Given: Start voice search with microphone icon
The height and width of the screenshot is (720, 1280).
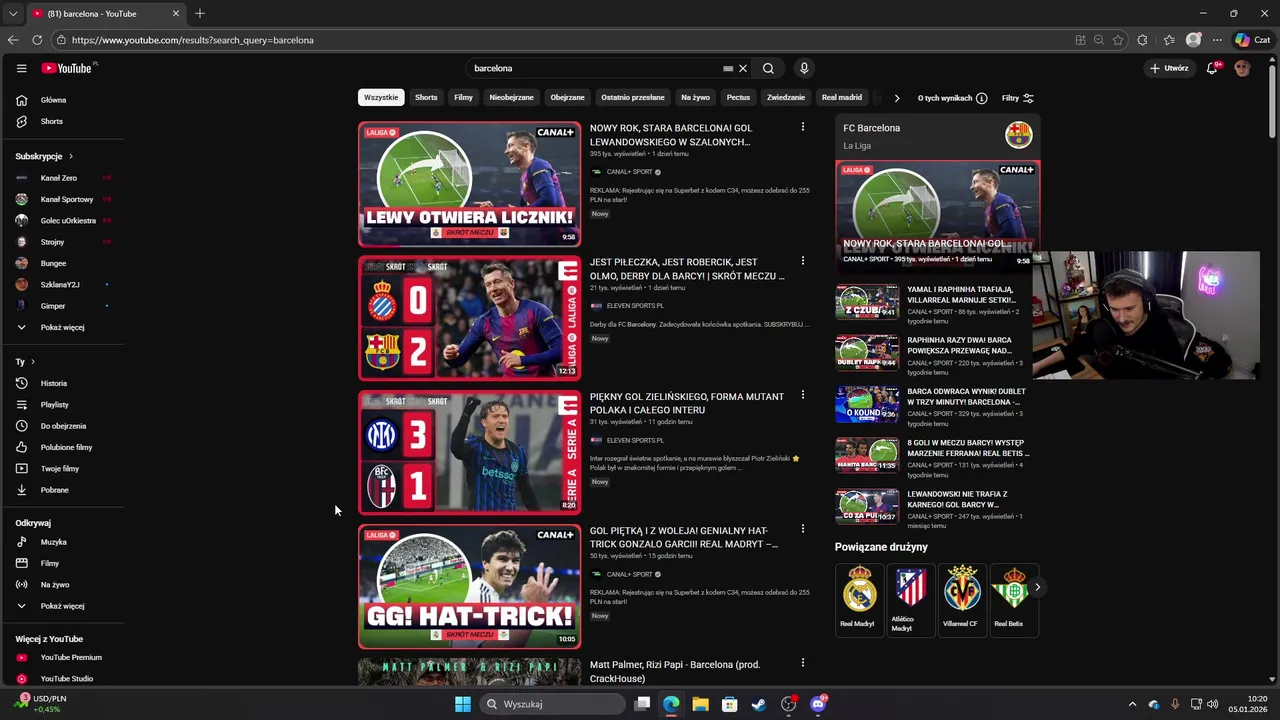Looking at the screenshot, I should 804,68.
